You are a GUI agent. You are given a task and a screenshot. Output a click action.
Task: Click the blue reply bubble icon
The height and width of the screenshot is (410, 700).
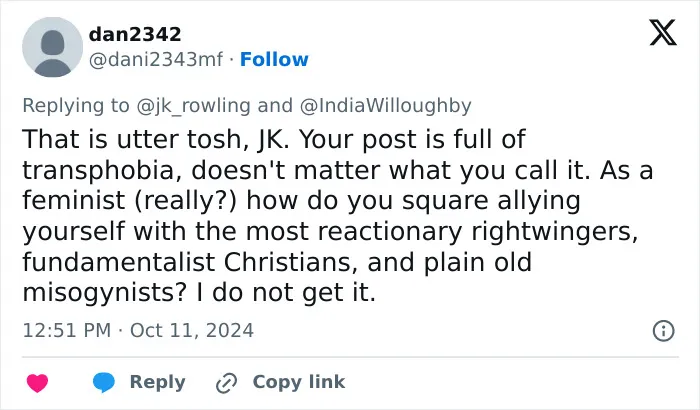(104, 383)
